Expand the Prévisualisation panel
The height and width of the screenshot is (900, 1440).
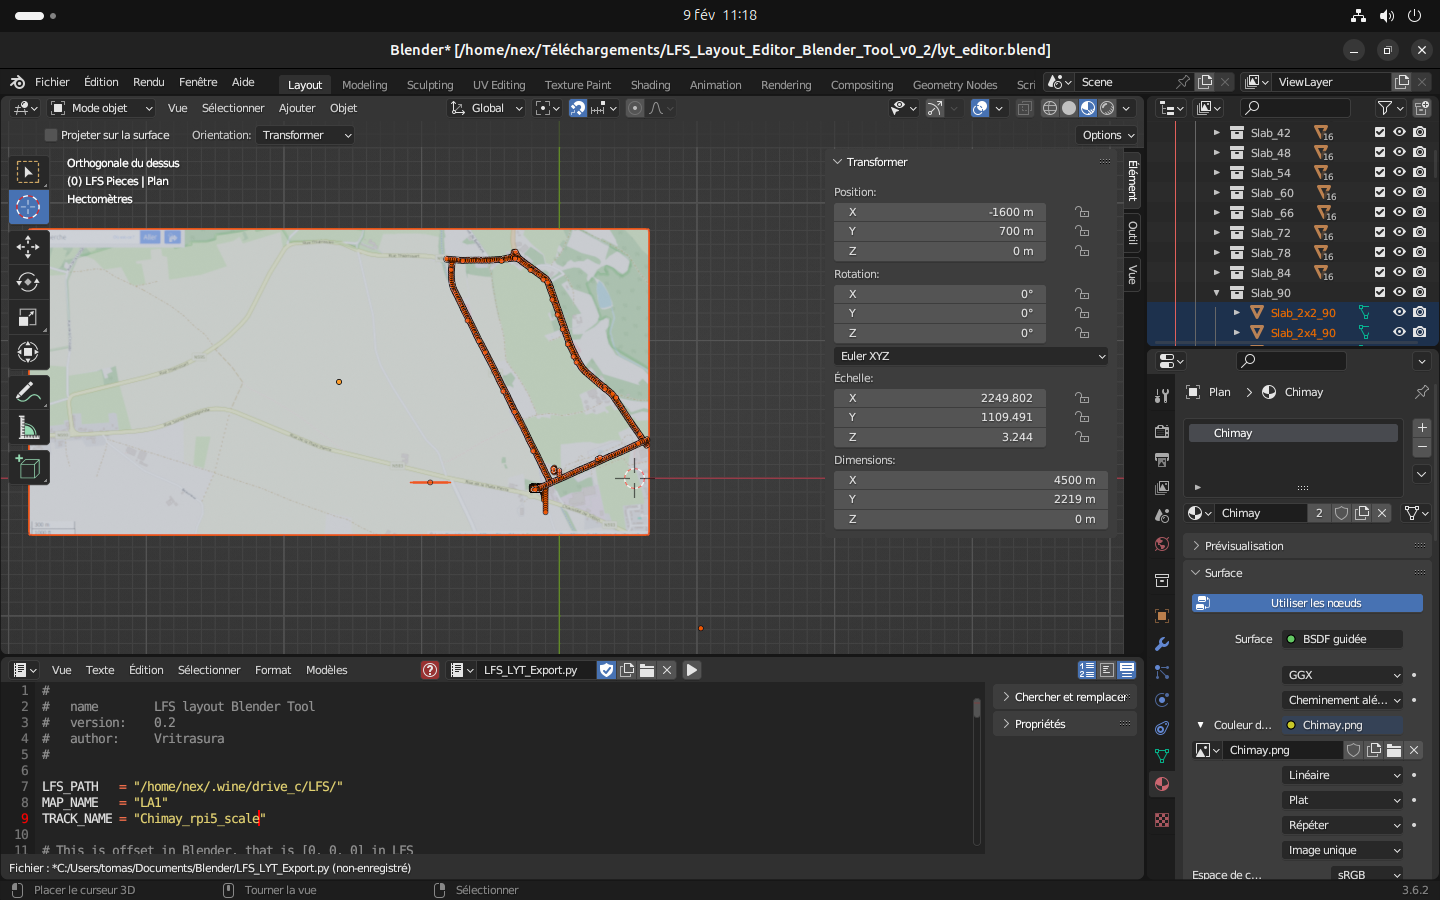1244,546
